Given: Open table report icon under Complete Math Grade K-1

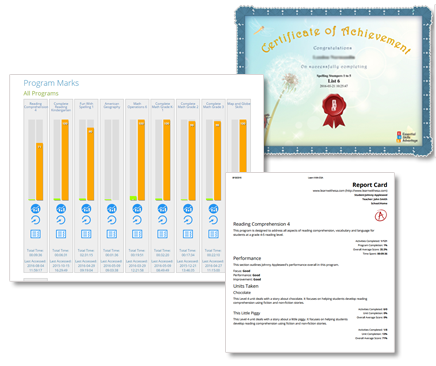Looking at the screenshot, I should click(162, 234).
